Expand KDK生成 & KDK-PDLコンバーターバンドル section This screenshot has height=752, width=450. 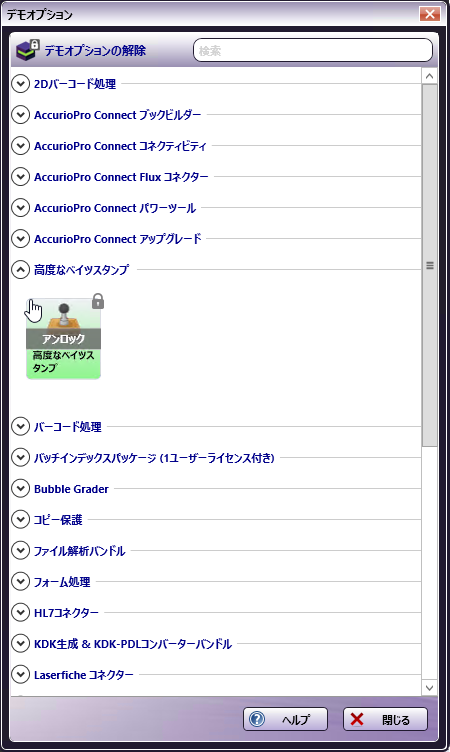click(x=20, y=644)
